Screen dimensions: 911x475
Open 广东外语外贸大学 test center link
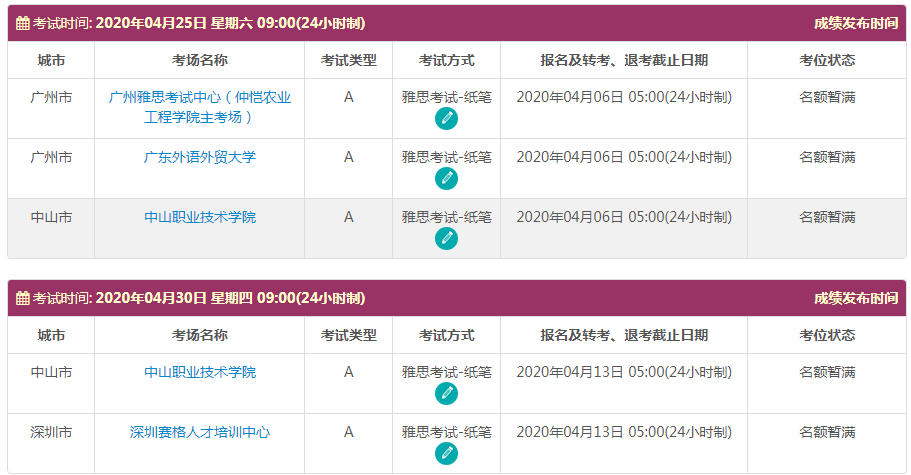pyautogui.click(x=199, y=157)
